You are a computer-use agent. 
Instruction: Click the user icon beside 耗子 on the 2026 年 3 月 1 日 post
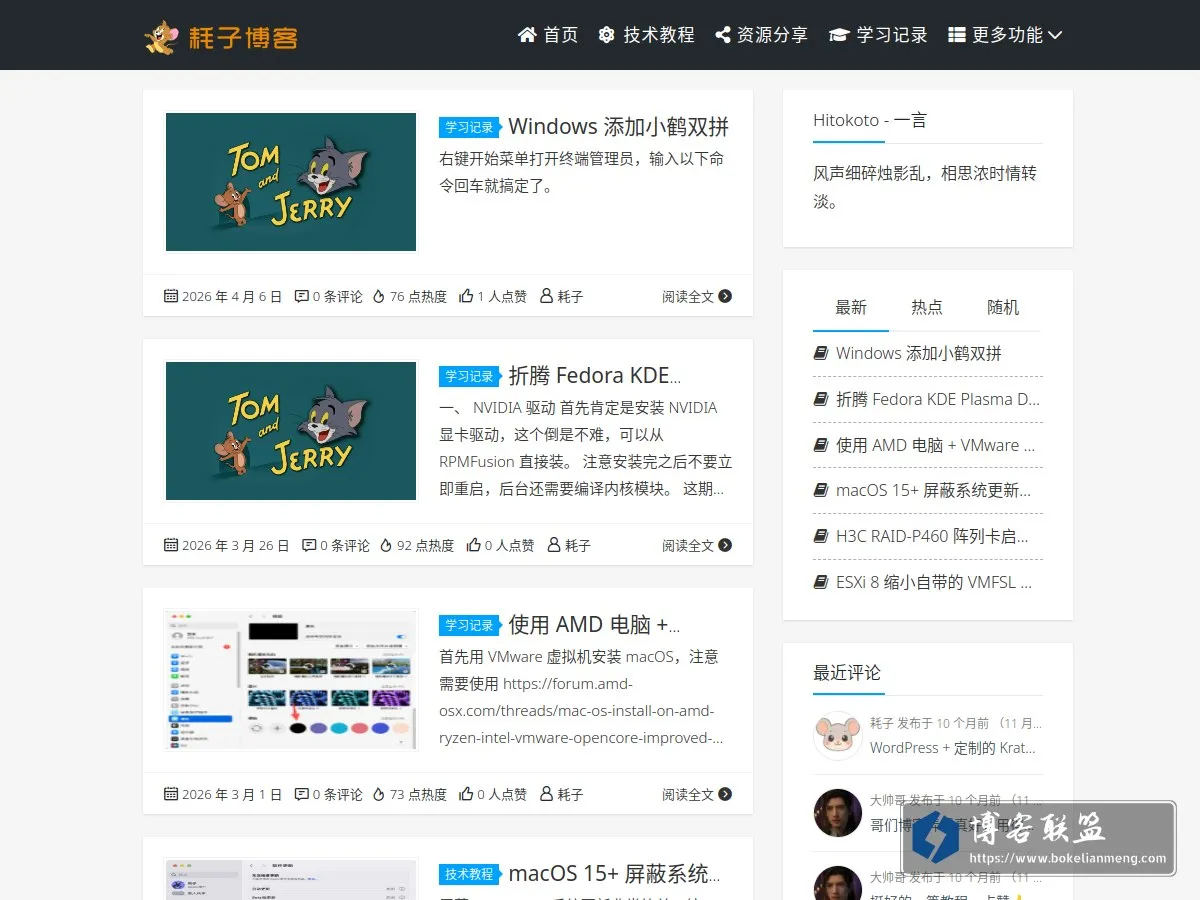546,794
